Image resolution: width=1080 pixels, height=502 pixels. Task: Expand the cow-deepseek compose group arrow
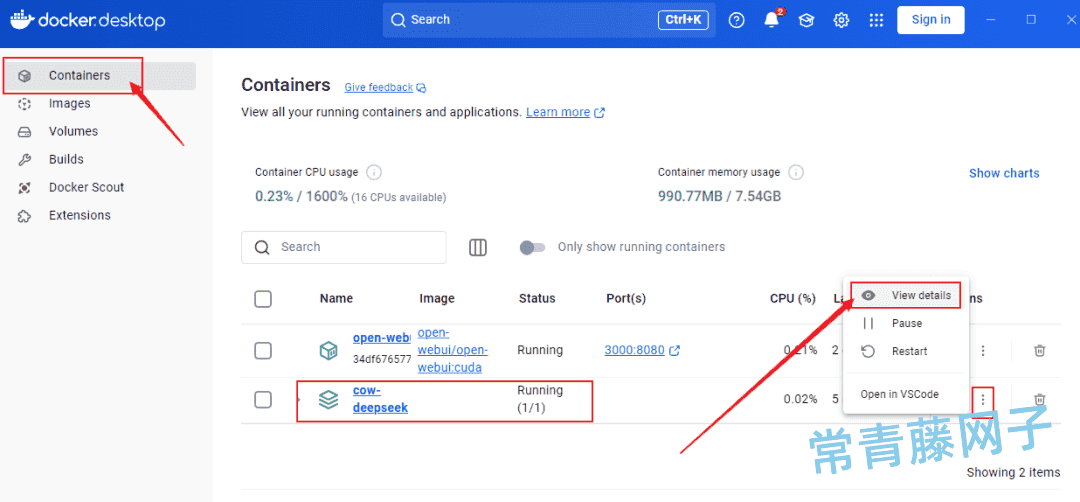pos(300,399)
